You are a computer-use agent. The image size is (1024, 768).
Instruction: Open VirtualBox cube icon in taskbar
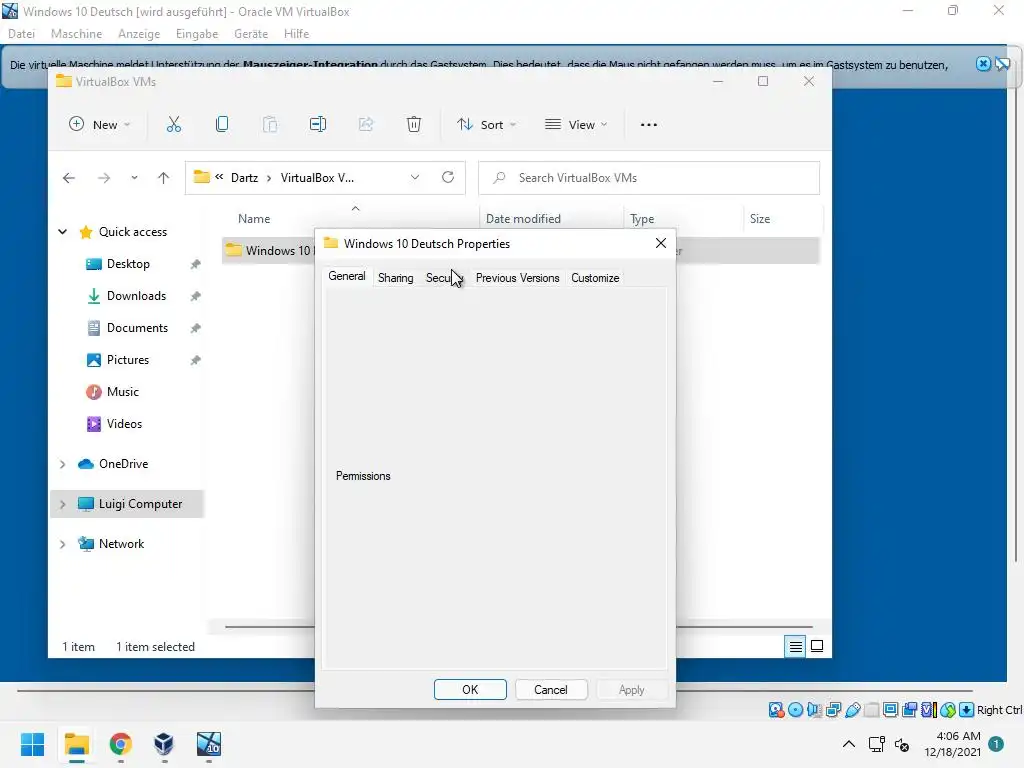[x=164, y=744]
